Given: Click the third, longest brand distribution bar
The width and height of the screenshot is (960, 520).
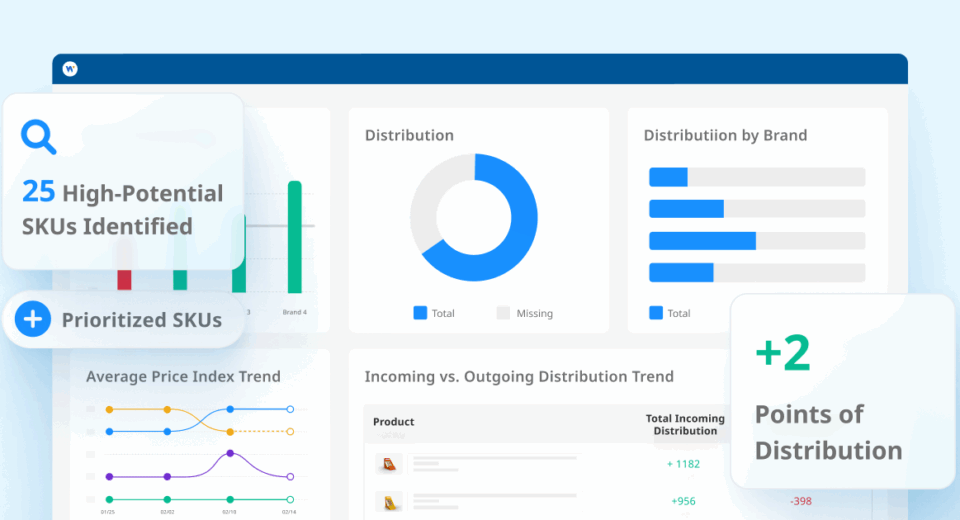Looking at the screenshot, I should (757, 241).
